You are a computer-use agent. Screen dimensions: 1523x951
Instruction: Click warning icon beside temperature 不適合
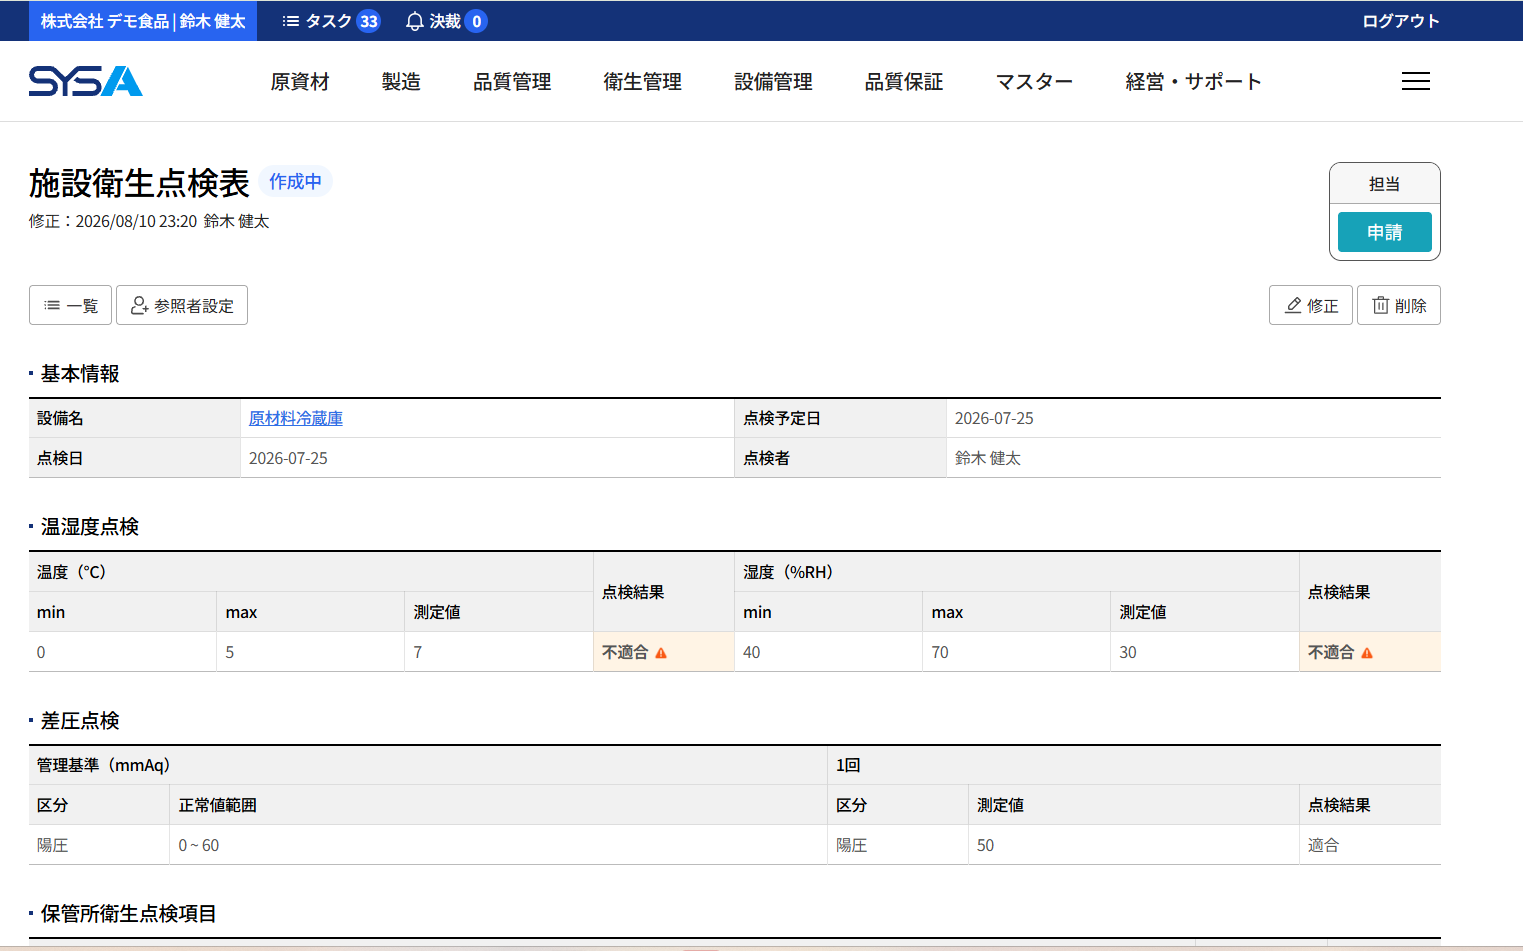click(661, 653)
